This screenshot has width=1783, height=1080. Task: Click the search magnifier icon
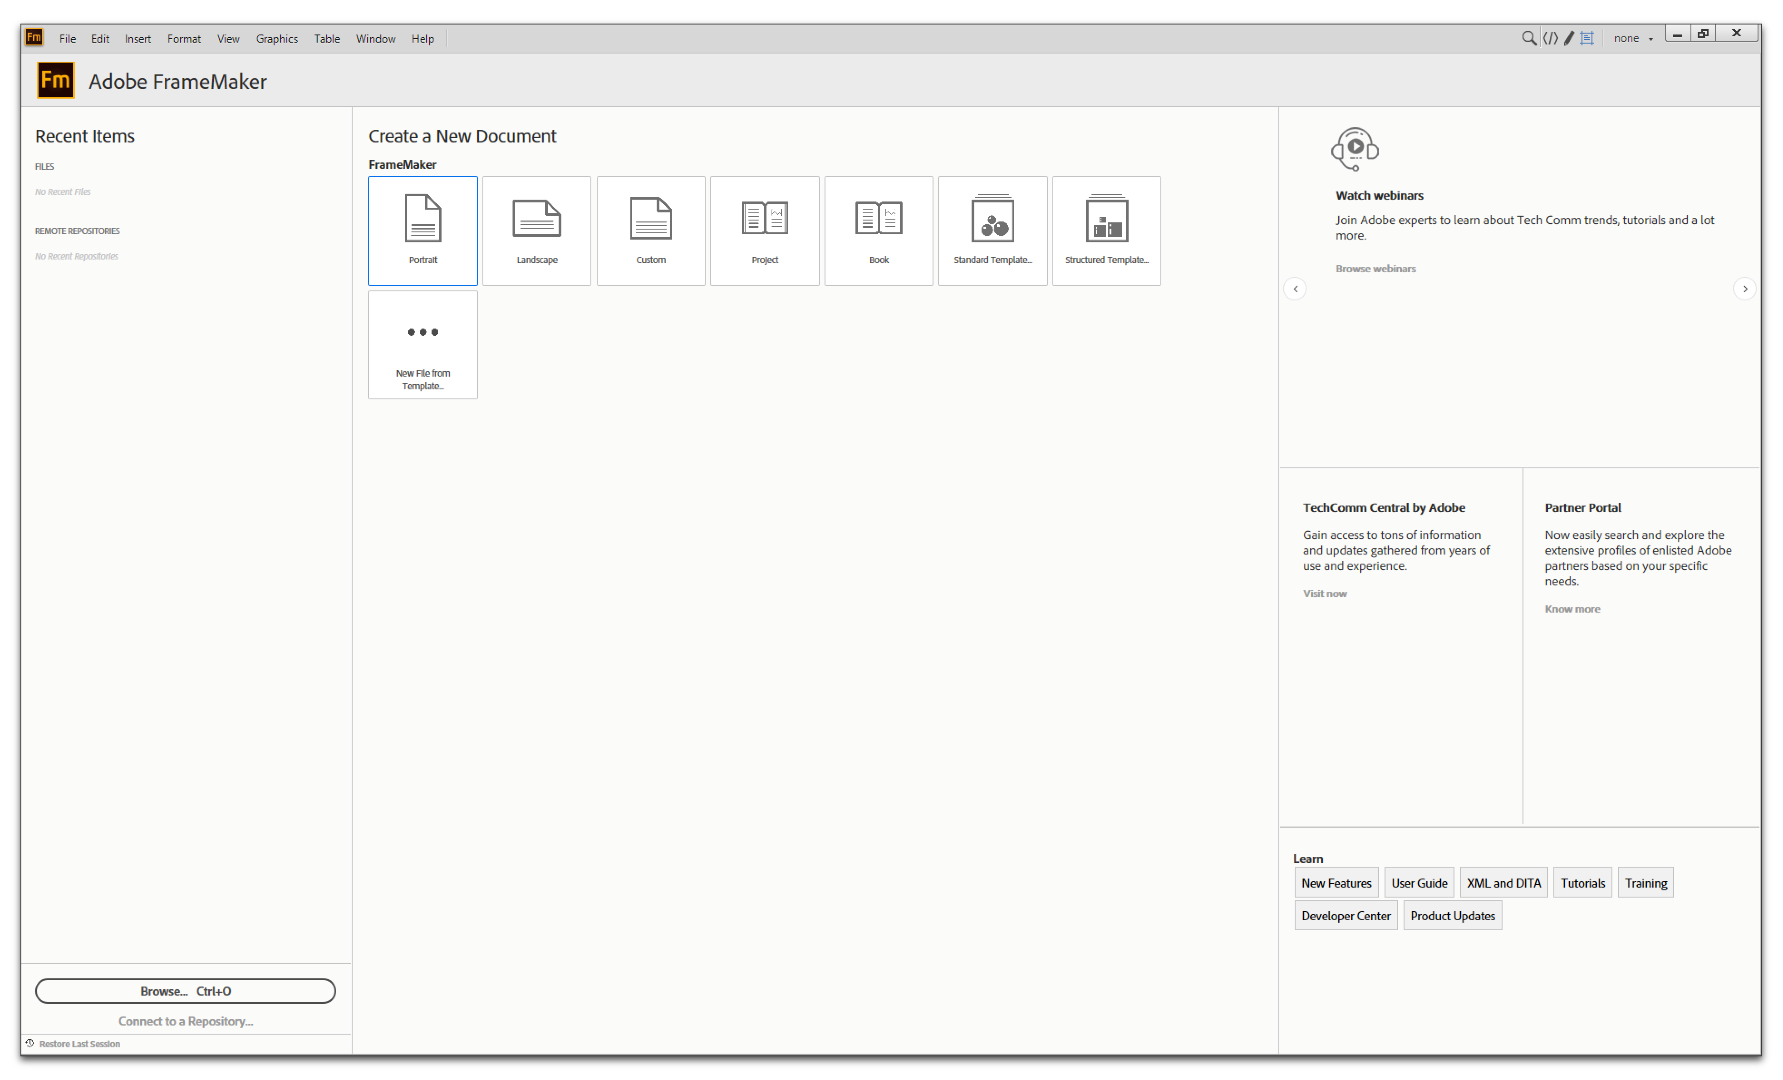coord(1529,38)
